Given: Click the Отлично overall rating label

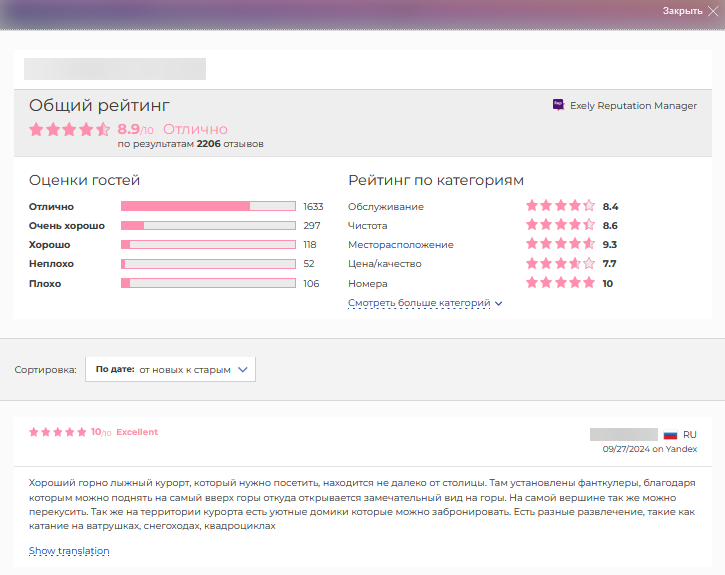Looking at the screenshot, I should click(x=195, y=129).
